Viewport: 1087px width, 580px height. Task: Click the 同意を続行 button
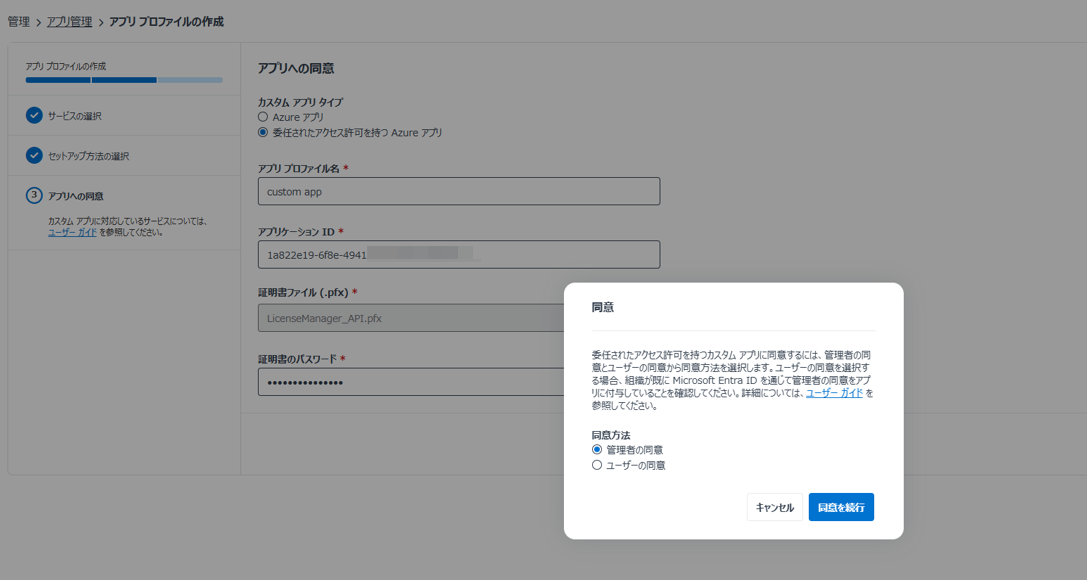841,507
